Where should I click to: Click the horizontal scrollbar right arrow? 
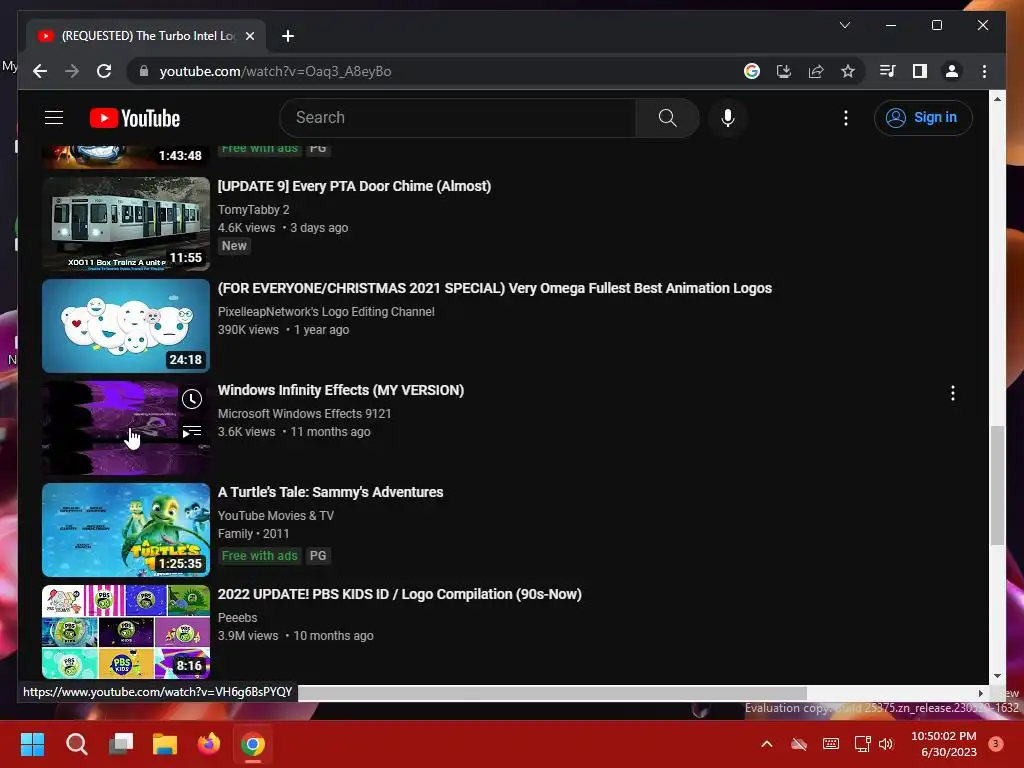[x=980, y=693]
